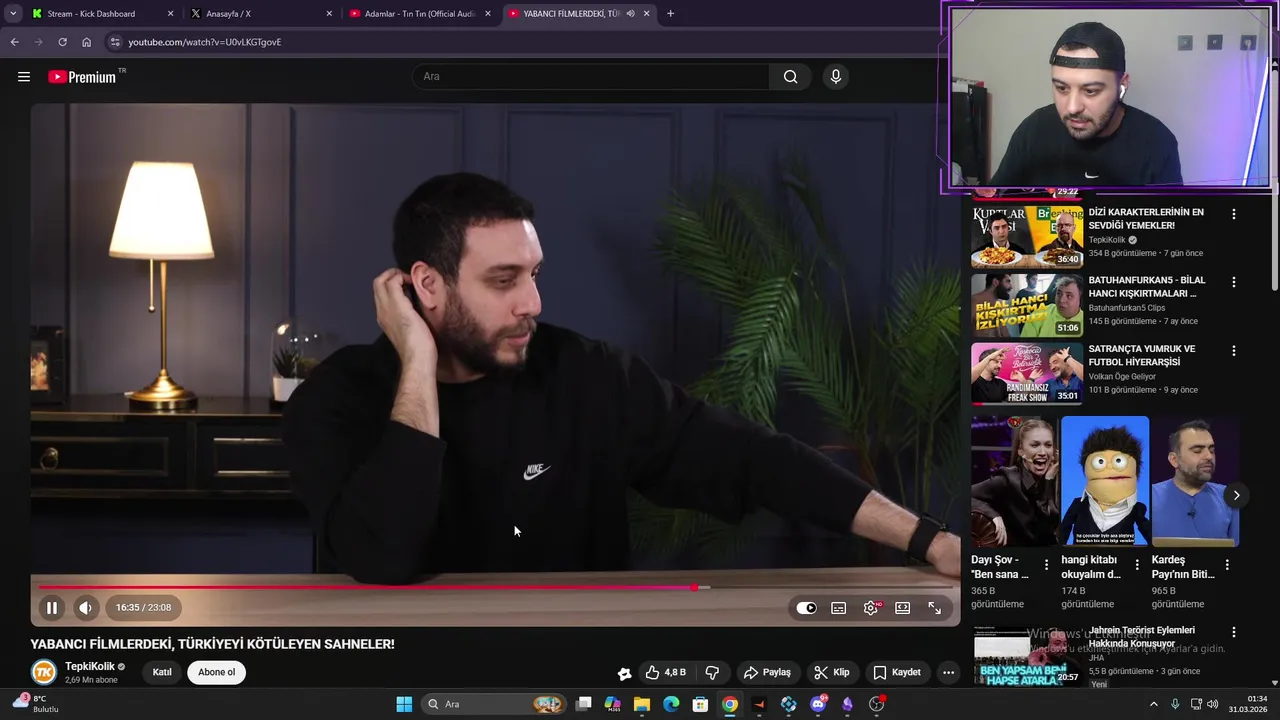Close the Kick Dashboard tab
This screenshot has width=1280, height=720.
click(x=170, y=14)
